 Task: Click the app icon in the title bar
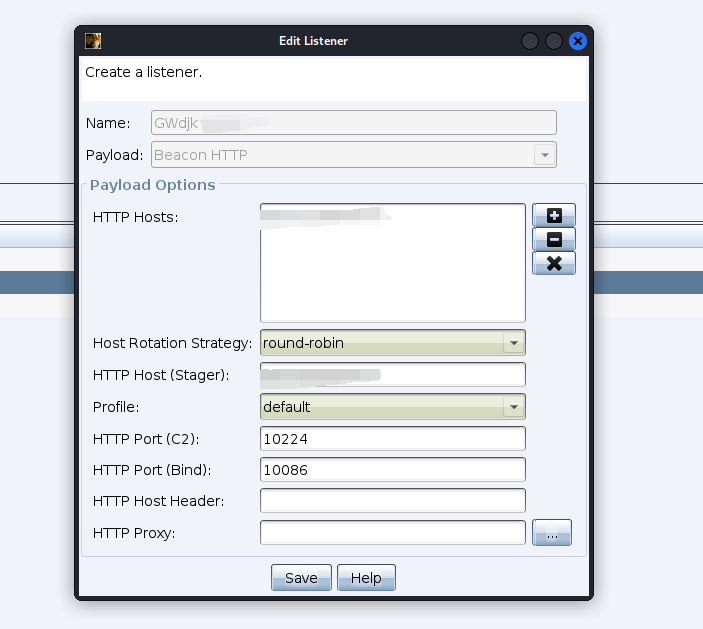click(x=93, y=41)
